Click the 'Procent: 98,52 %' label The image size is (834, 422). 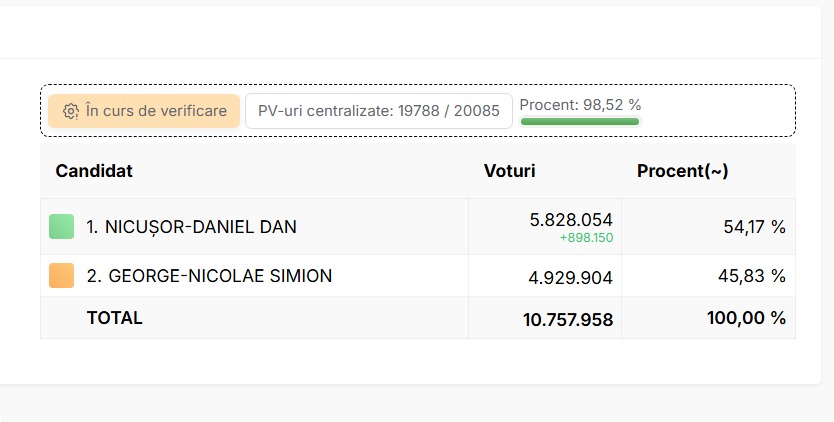pos(580,105)
